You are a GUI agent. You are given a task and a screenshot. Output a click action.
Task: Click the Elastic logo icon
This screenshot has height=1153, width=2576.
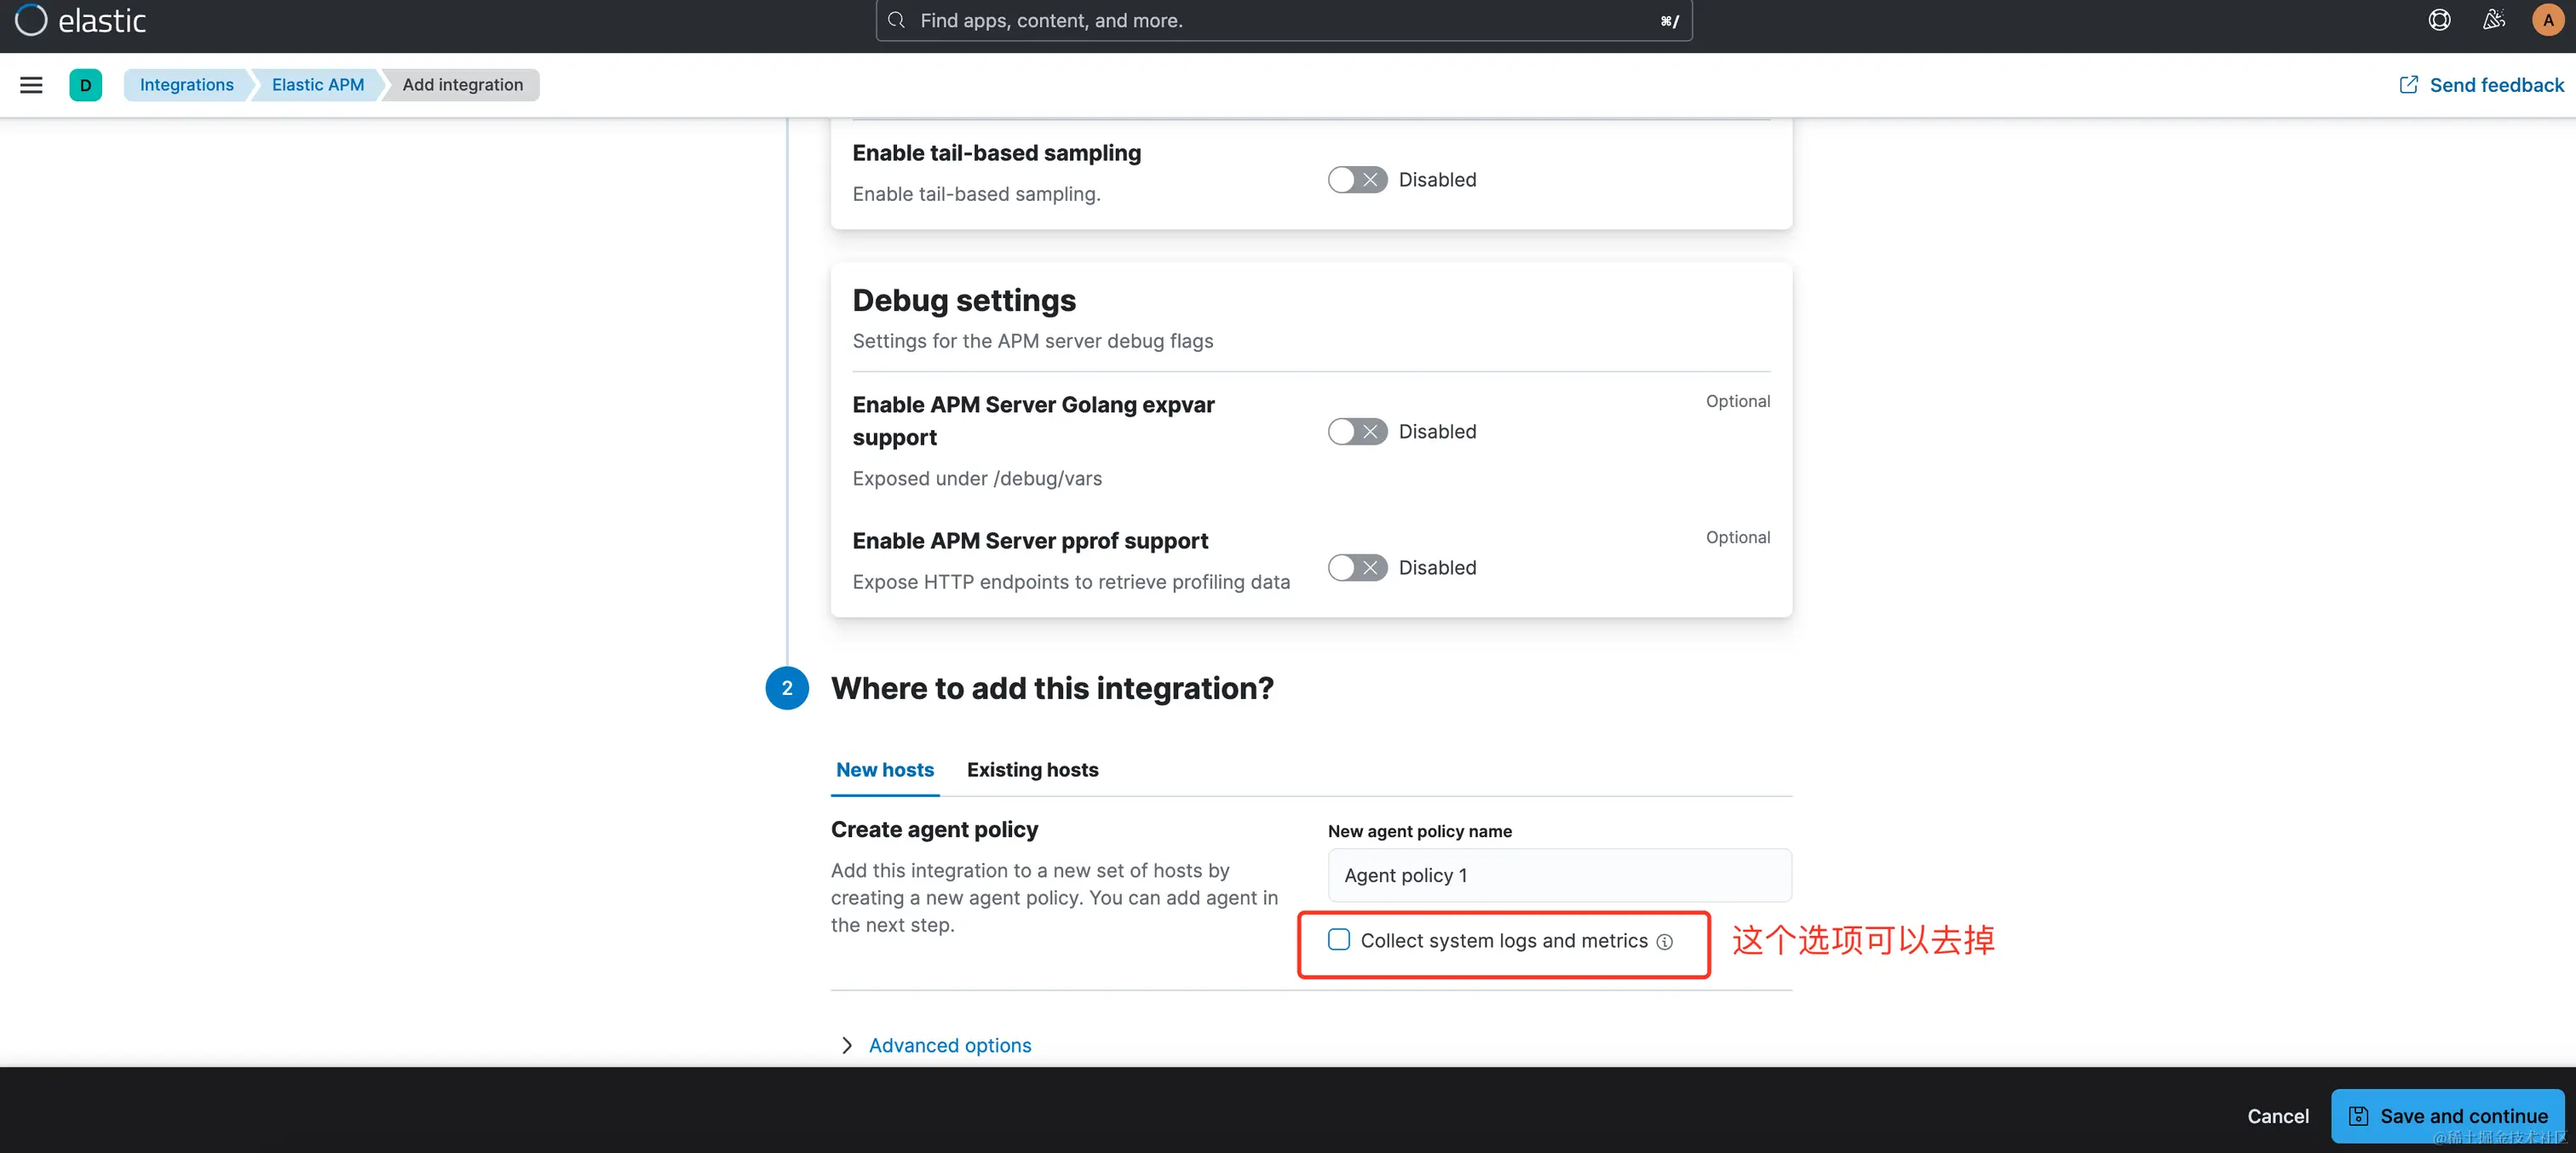click(31, 19)
